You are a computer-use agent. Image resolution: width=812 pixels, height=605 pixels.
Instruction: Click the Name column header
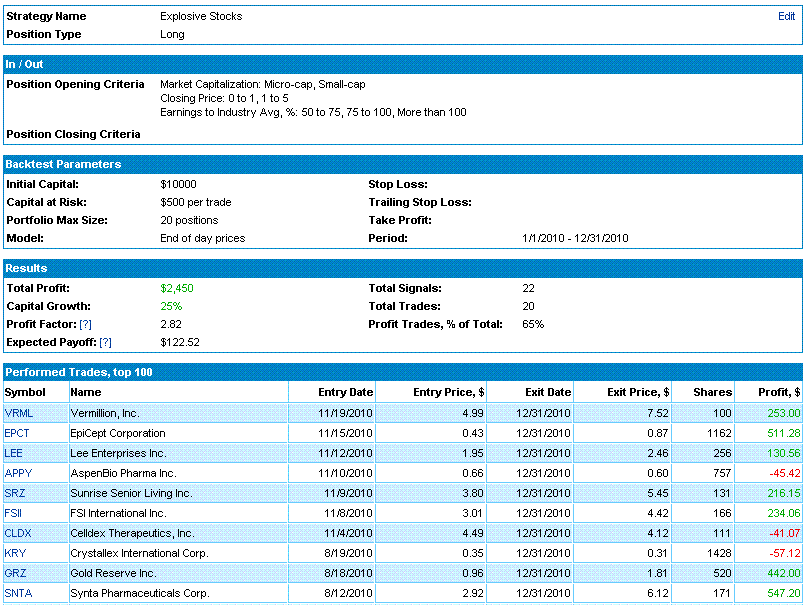[86, 392]
